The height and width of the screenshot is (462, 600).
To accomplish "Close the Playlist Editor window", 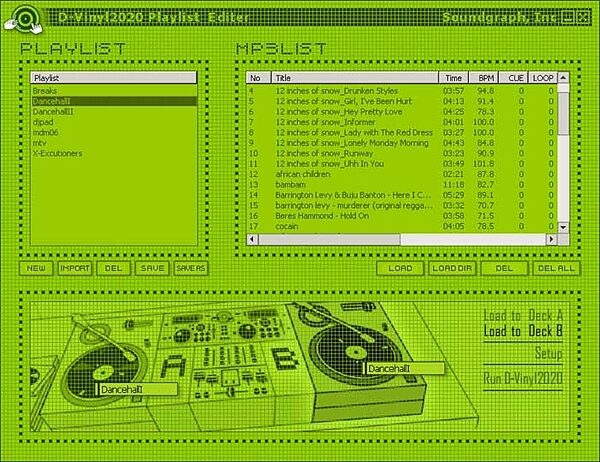I will [582, 17].
